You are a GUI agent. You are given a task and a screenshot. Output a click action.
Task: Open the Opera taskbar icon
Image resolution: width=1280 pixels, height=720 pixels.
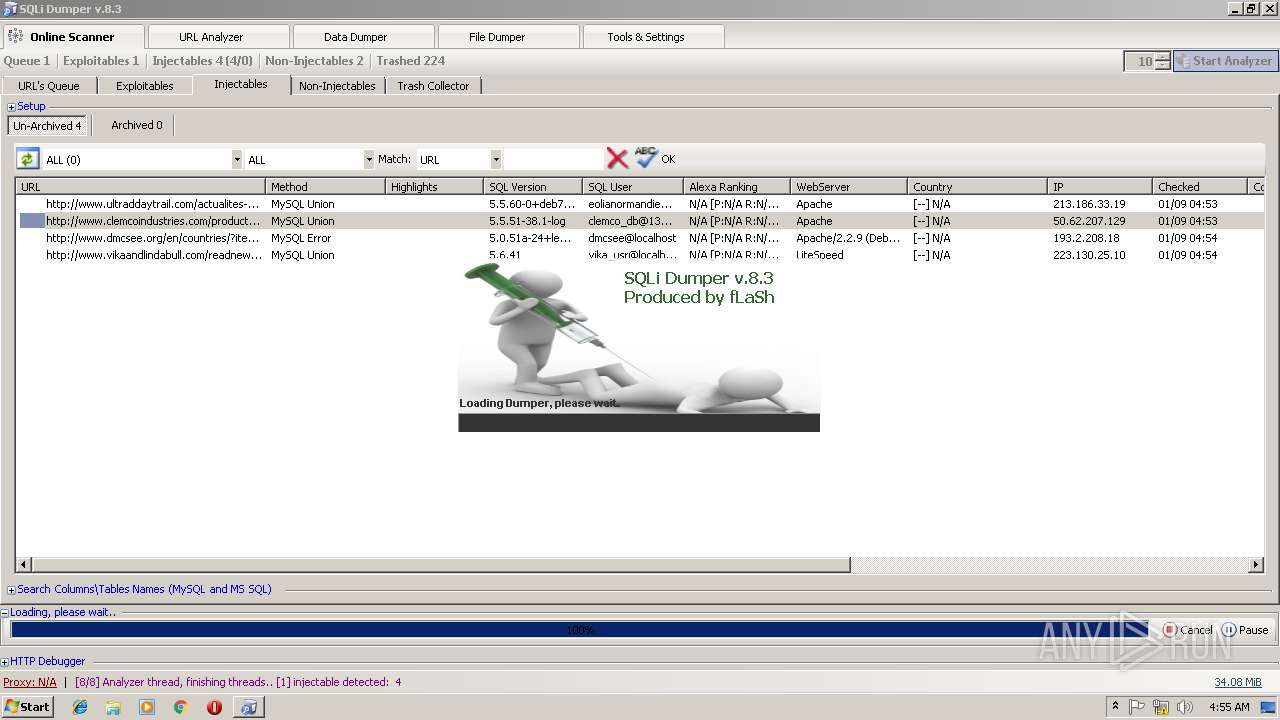[x=214, y=707]
